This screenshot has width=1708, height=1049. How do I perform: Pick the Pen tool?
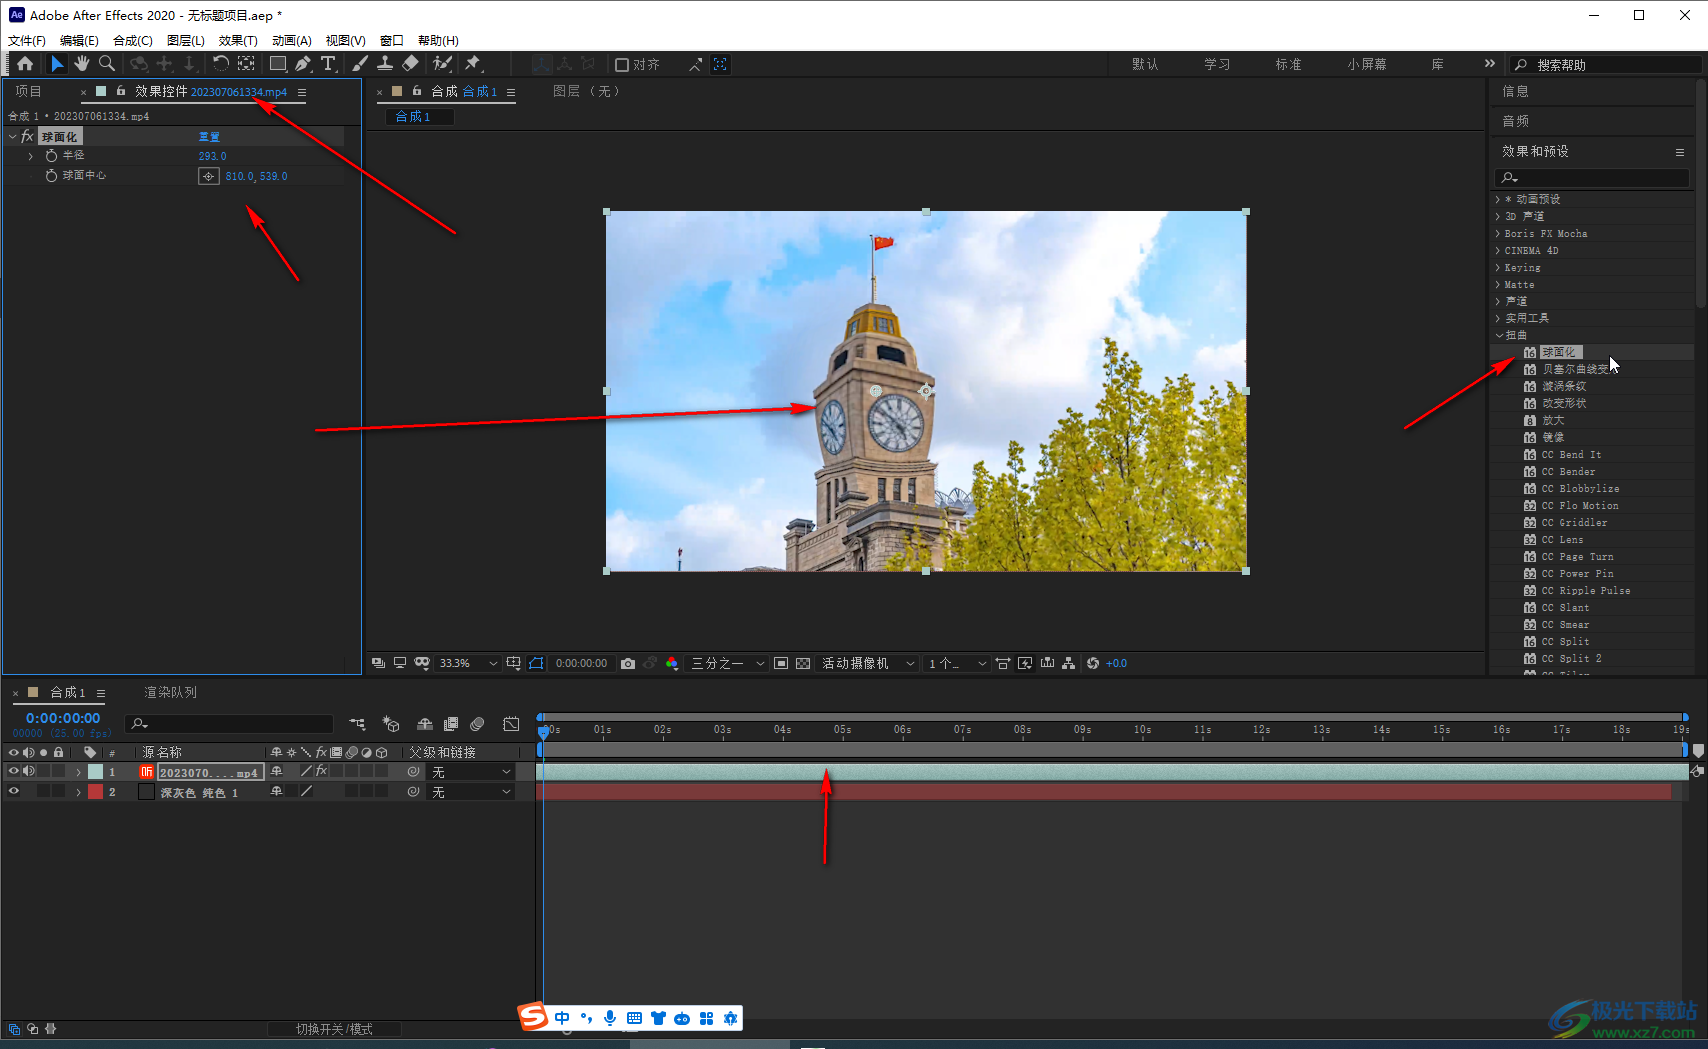tap(303, 64)
